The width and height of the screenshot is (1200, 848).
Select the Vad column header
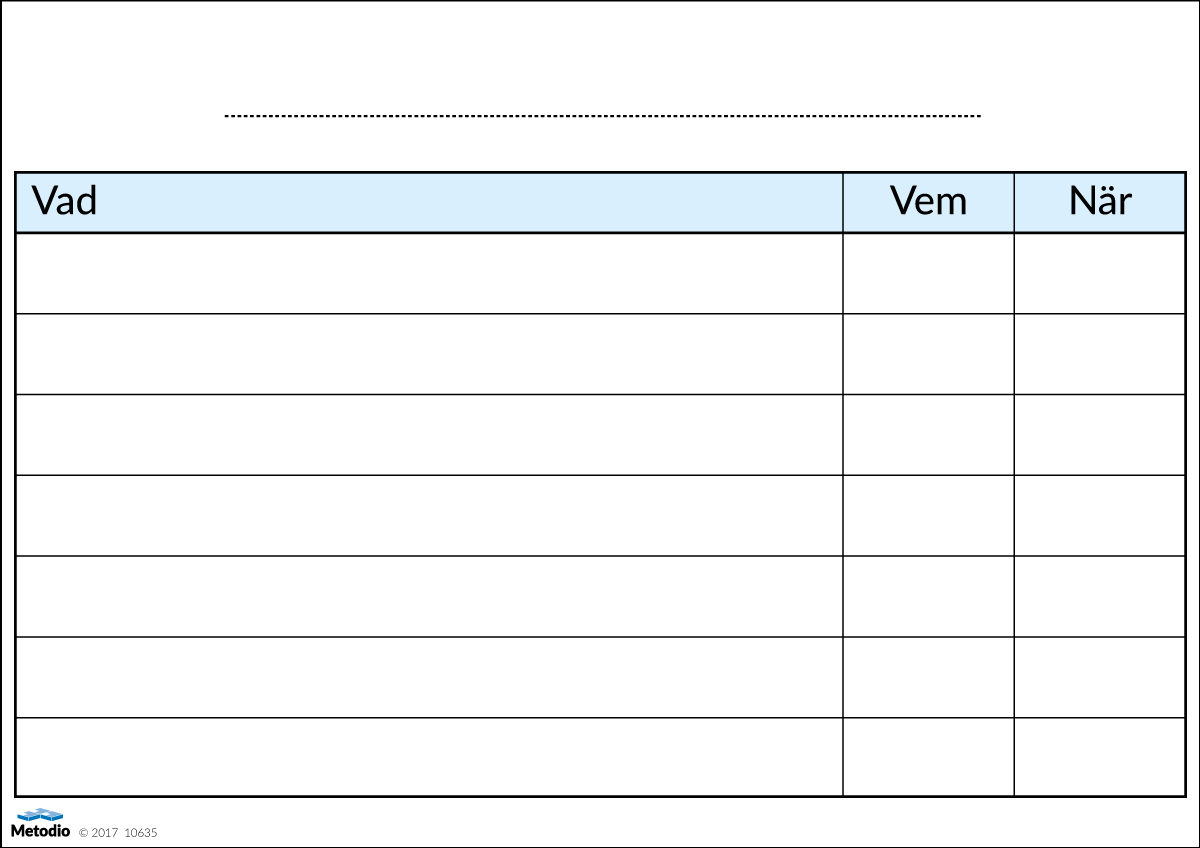coord(429,202)
